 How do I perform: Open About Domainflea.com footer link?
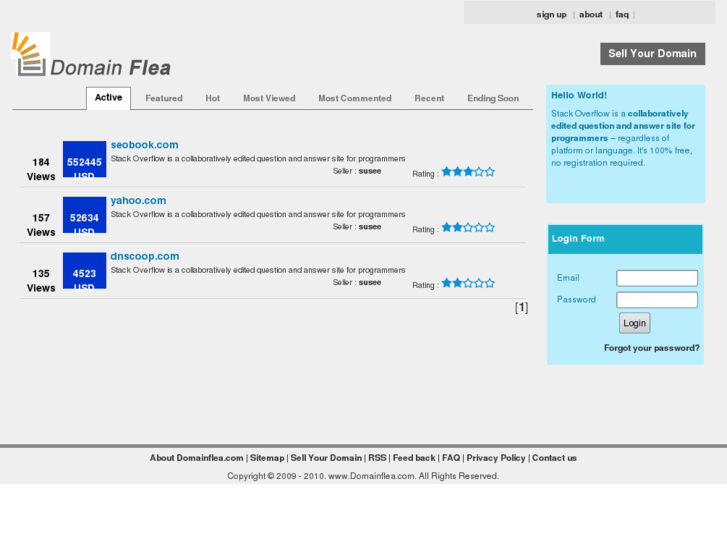(x=196, y=458)
